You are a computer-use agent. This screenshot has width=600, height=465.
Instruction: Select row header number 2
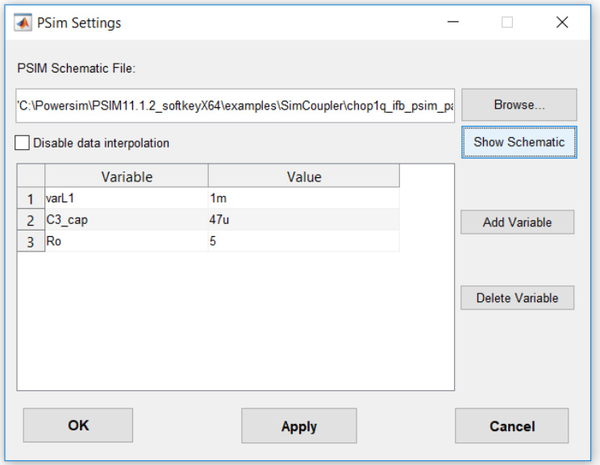30,220
